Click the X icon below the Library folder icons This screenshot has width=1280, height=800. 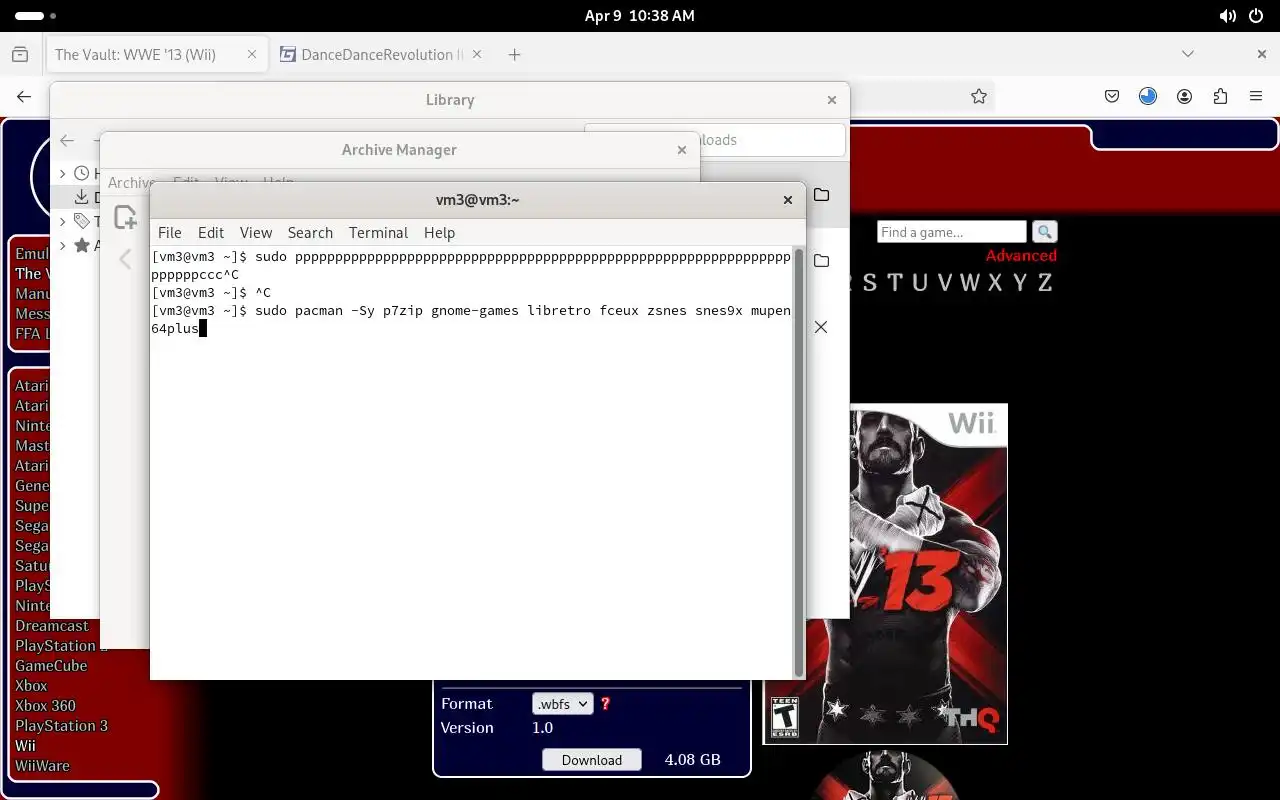coord(820,327)
